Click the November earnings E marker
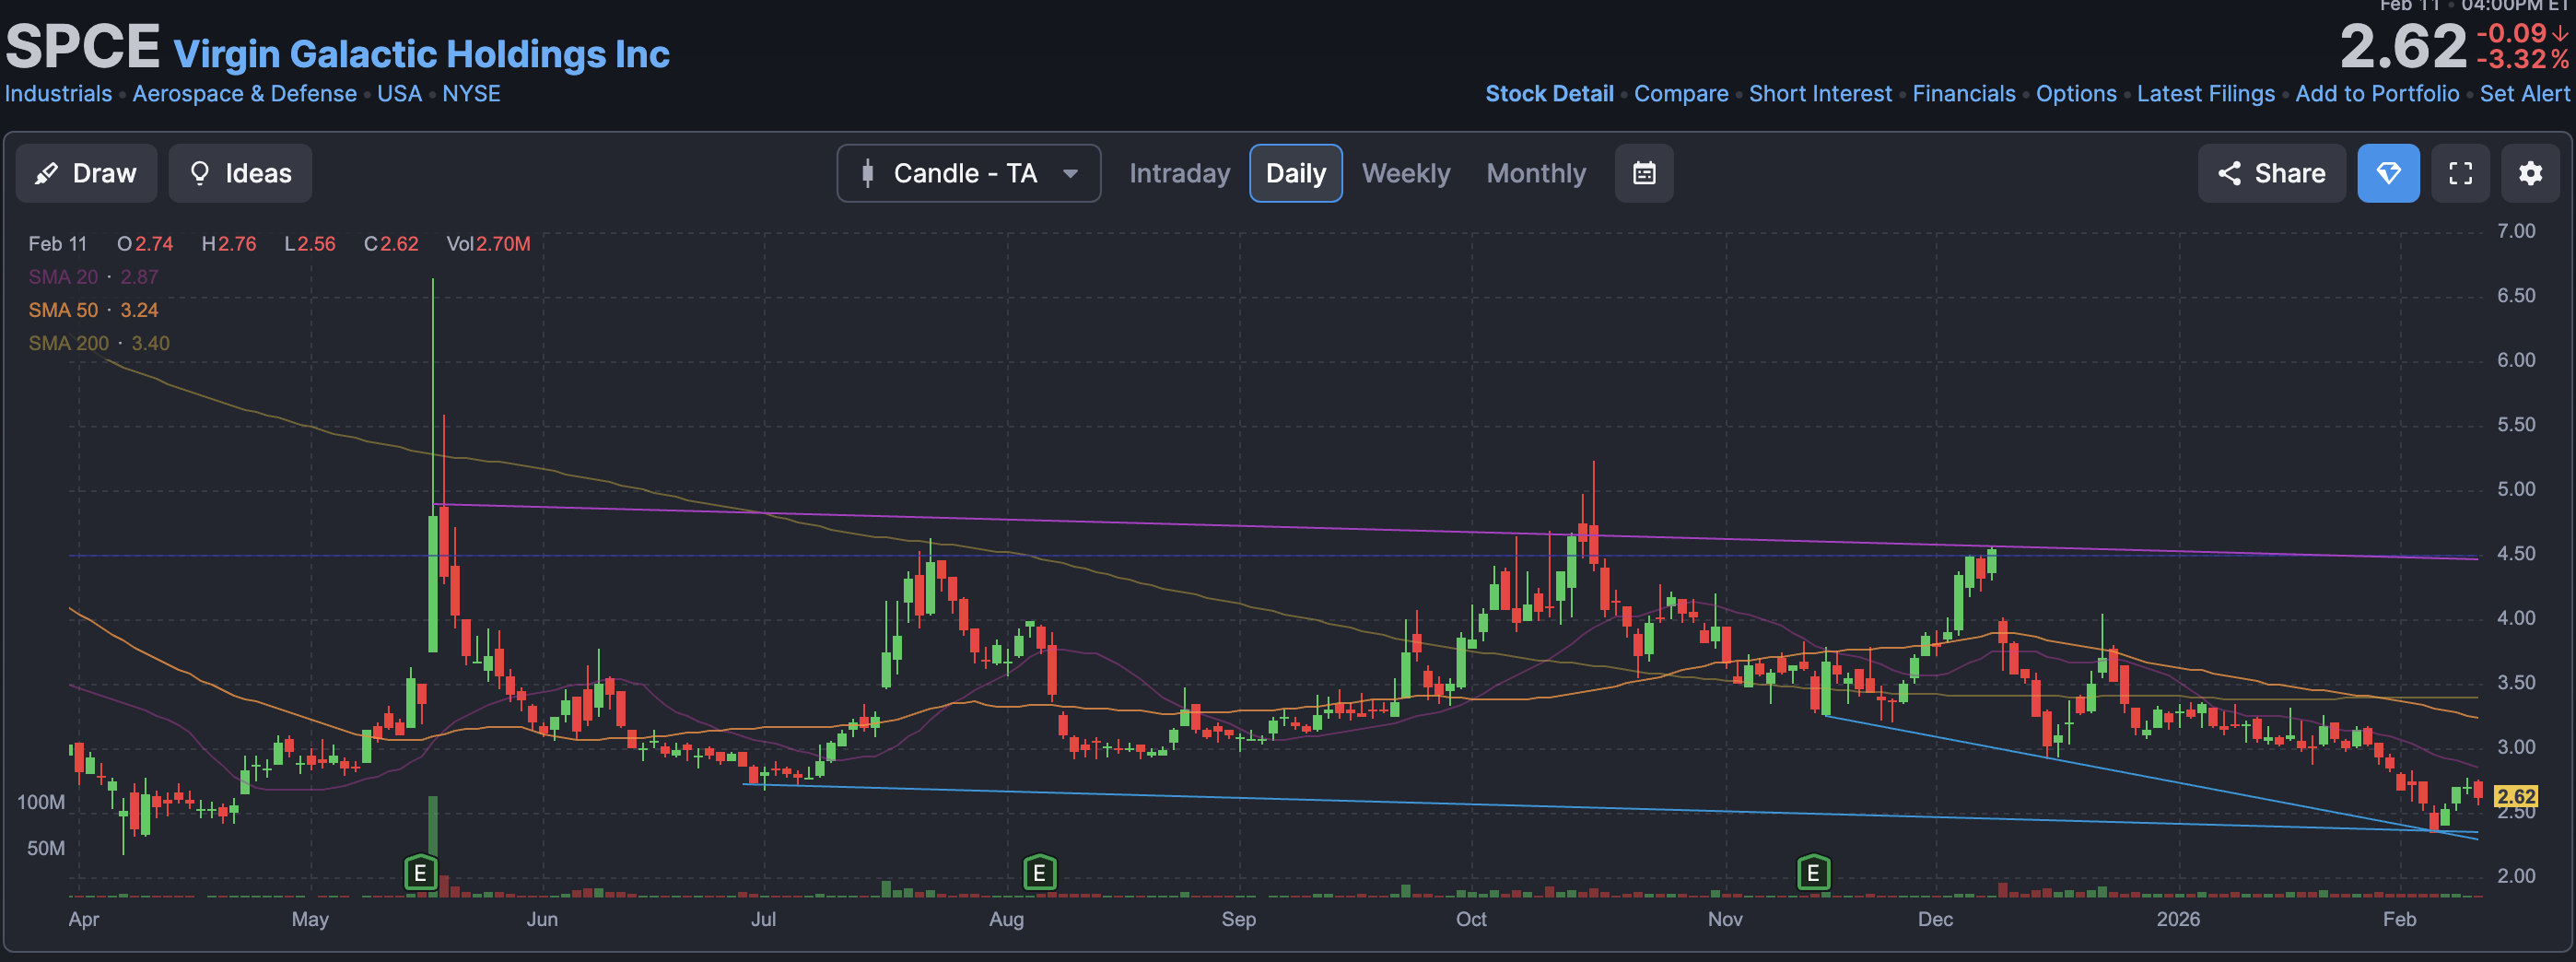 pos(1813,873)
